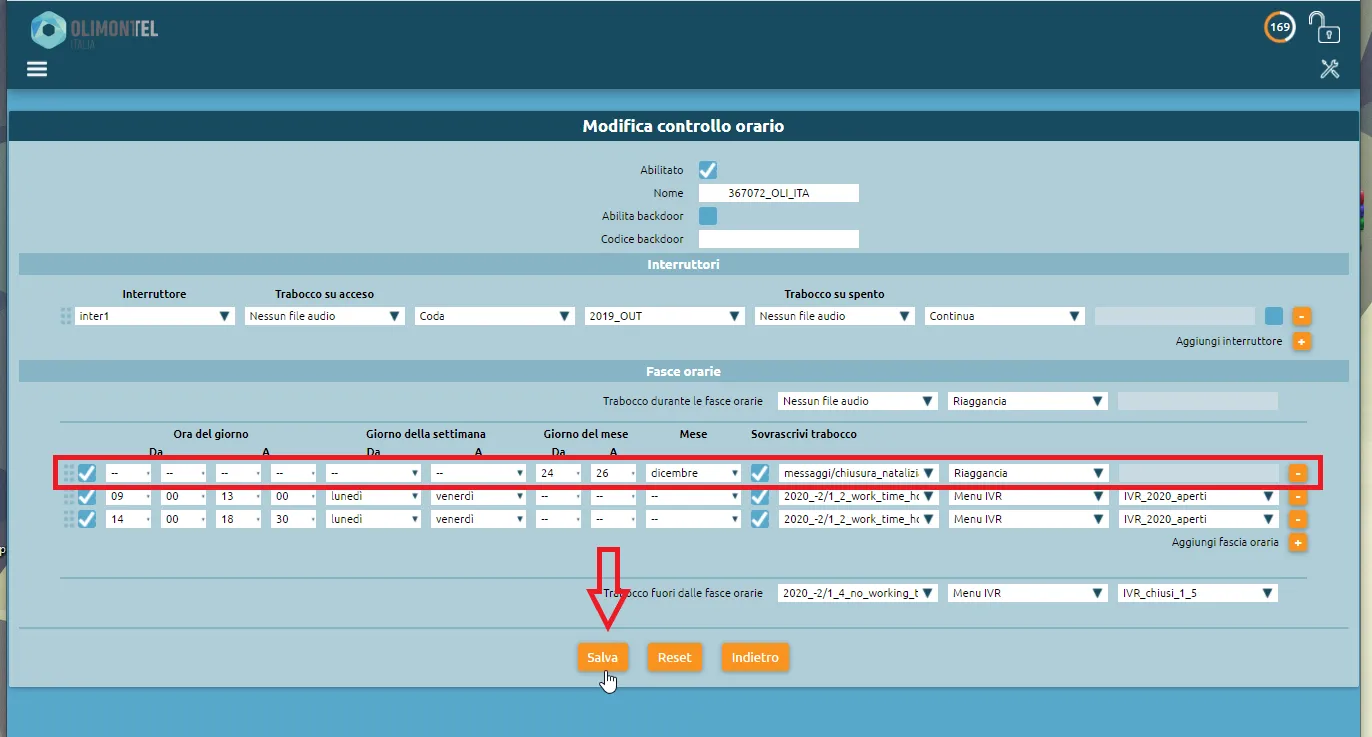Viewport: 1372px width, 737px height.
Task: Click the Nome text field
Action: tap(778, 193)
